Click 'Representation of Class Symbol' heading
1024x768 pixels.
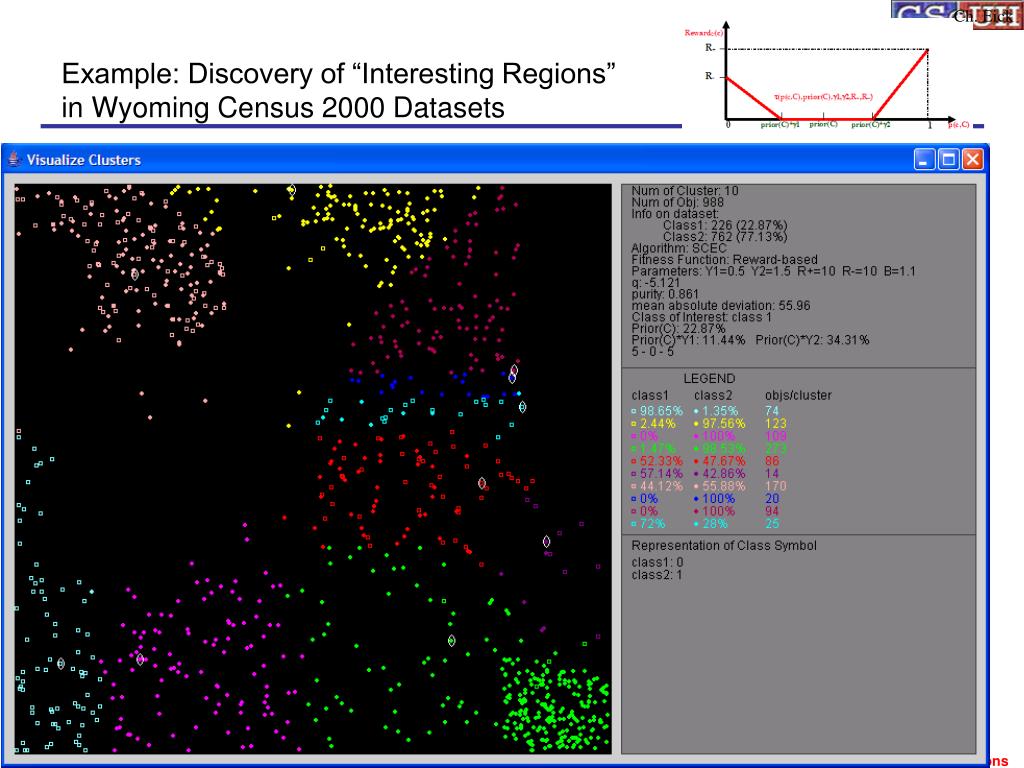tap(724, 545)
